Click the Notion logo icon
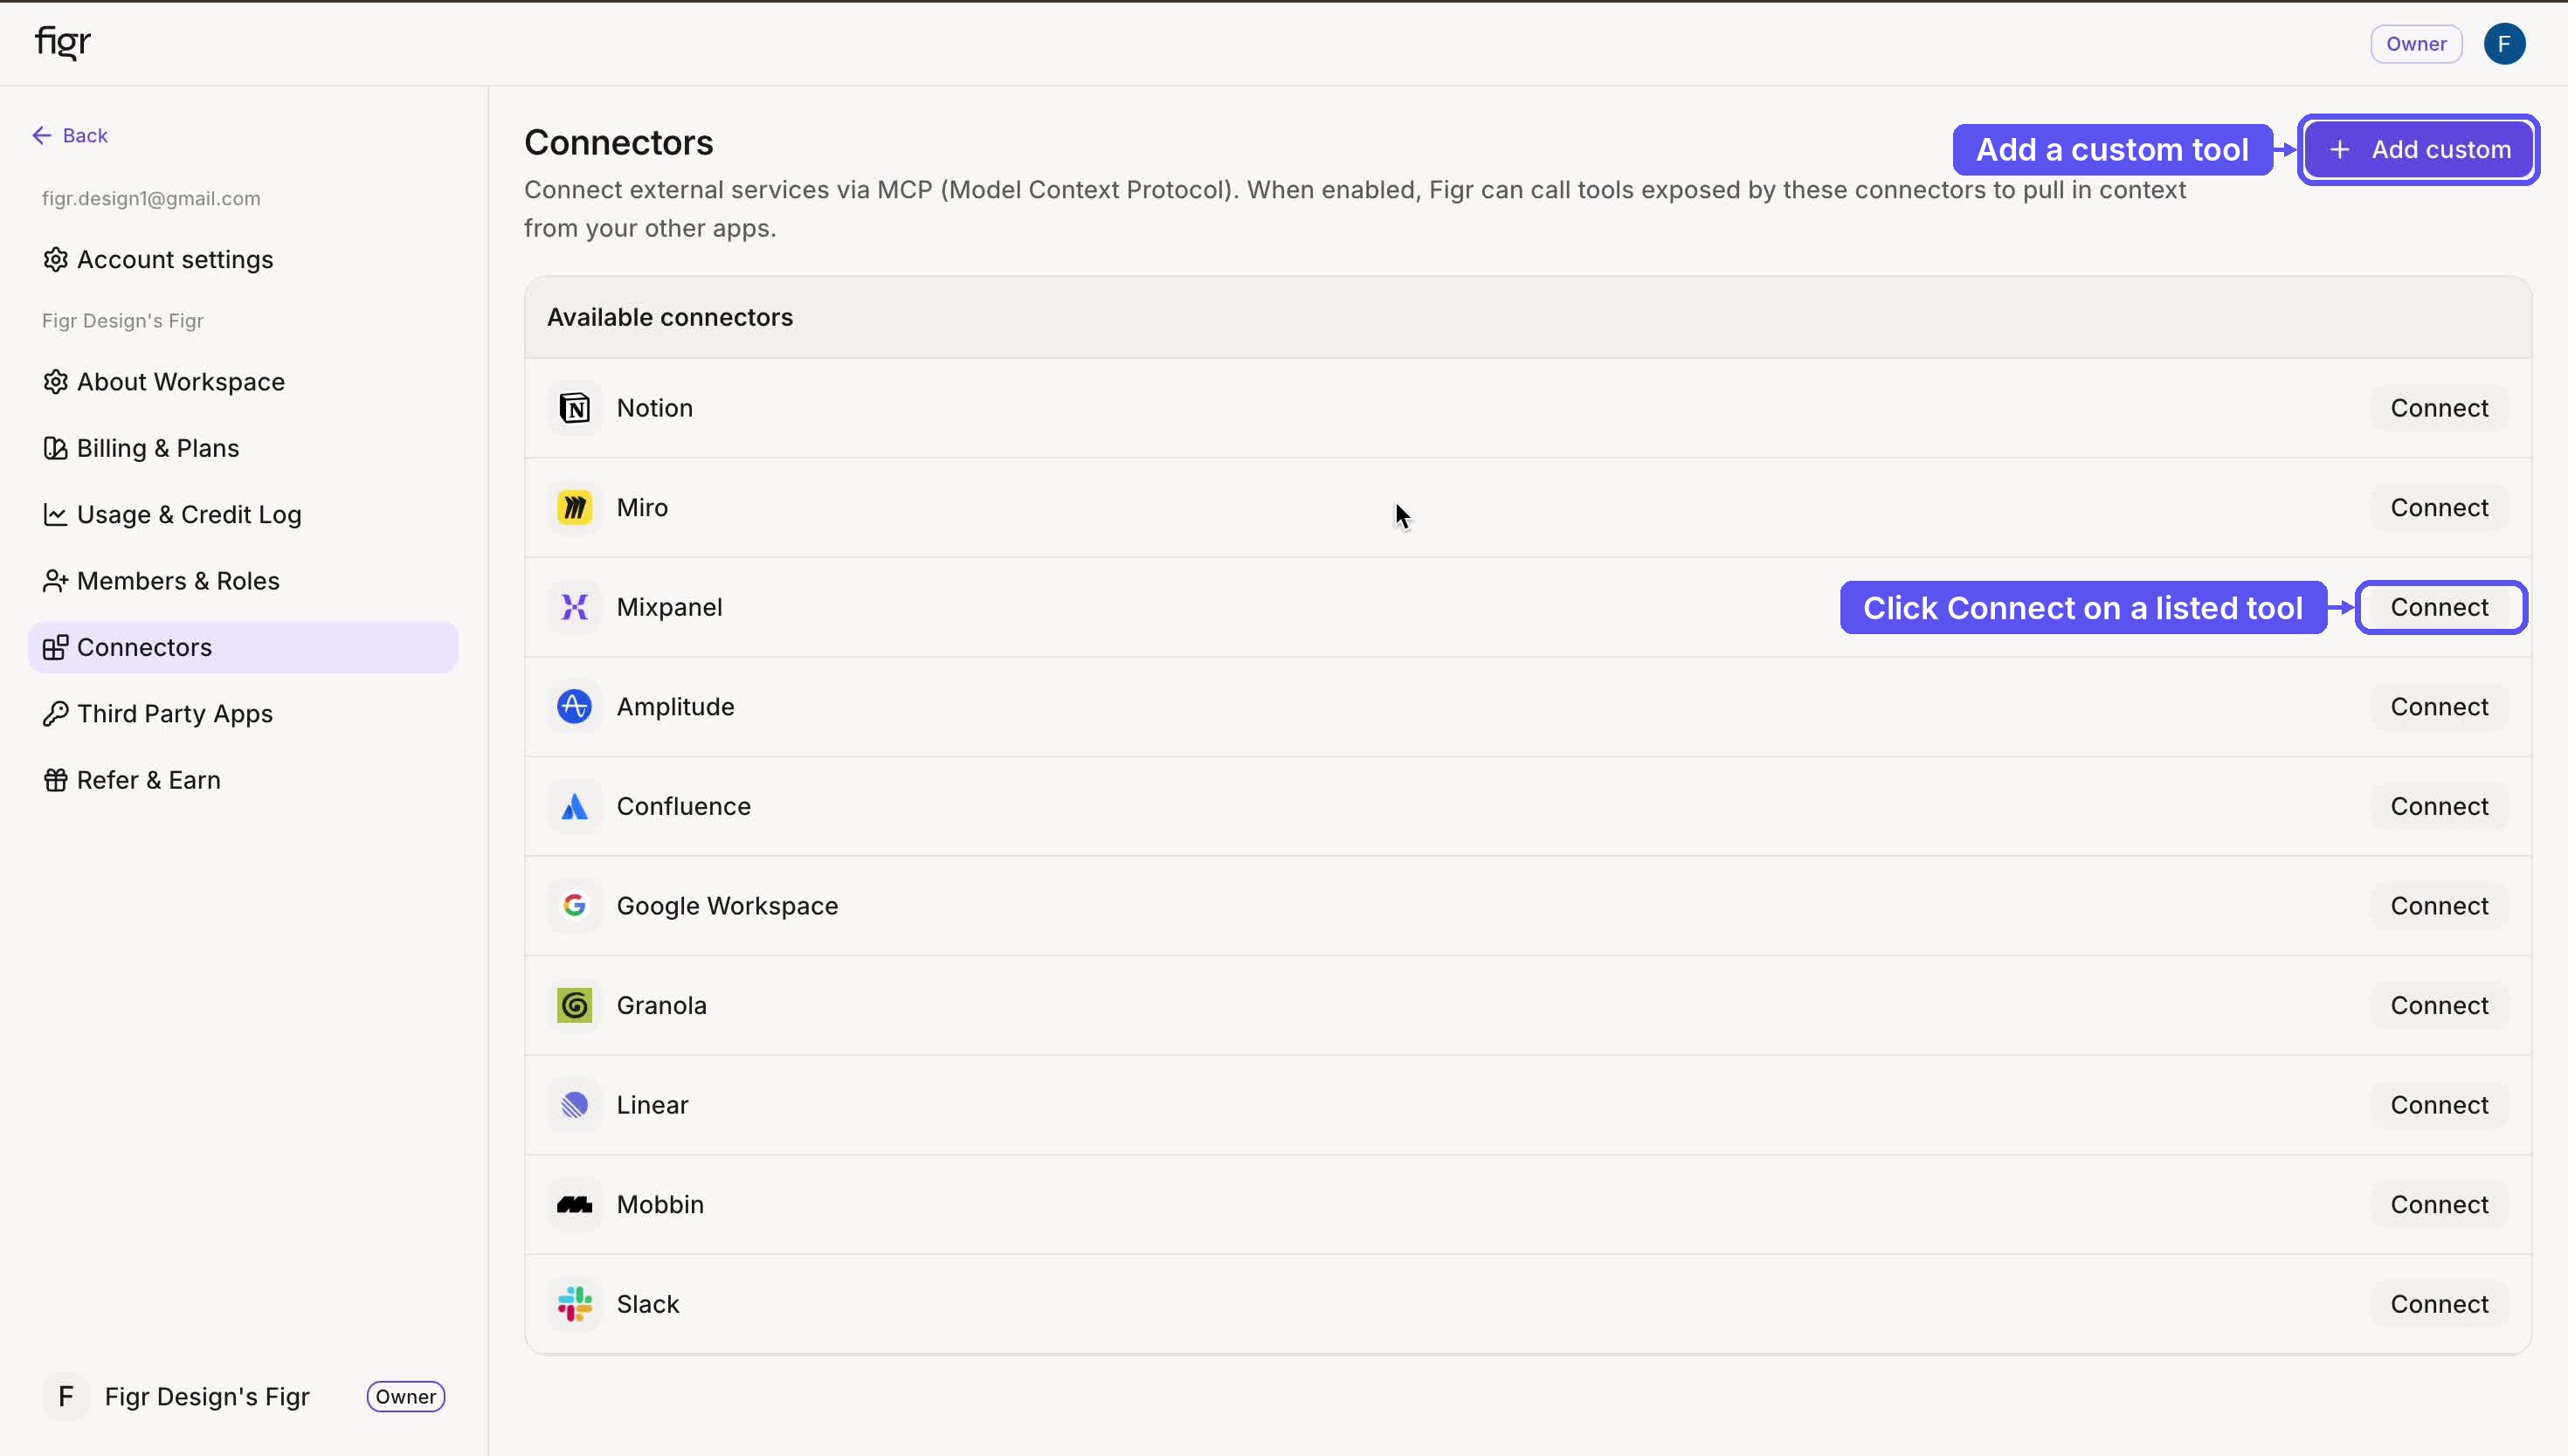 coord(574,408)
